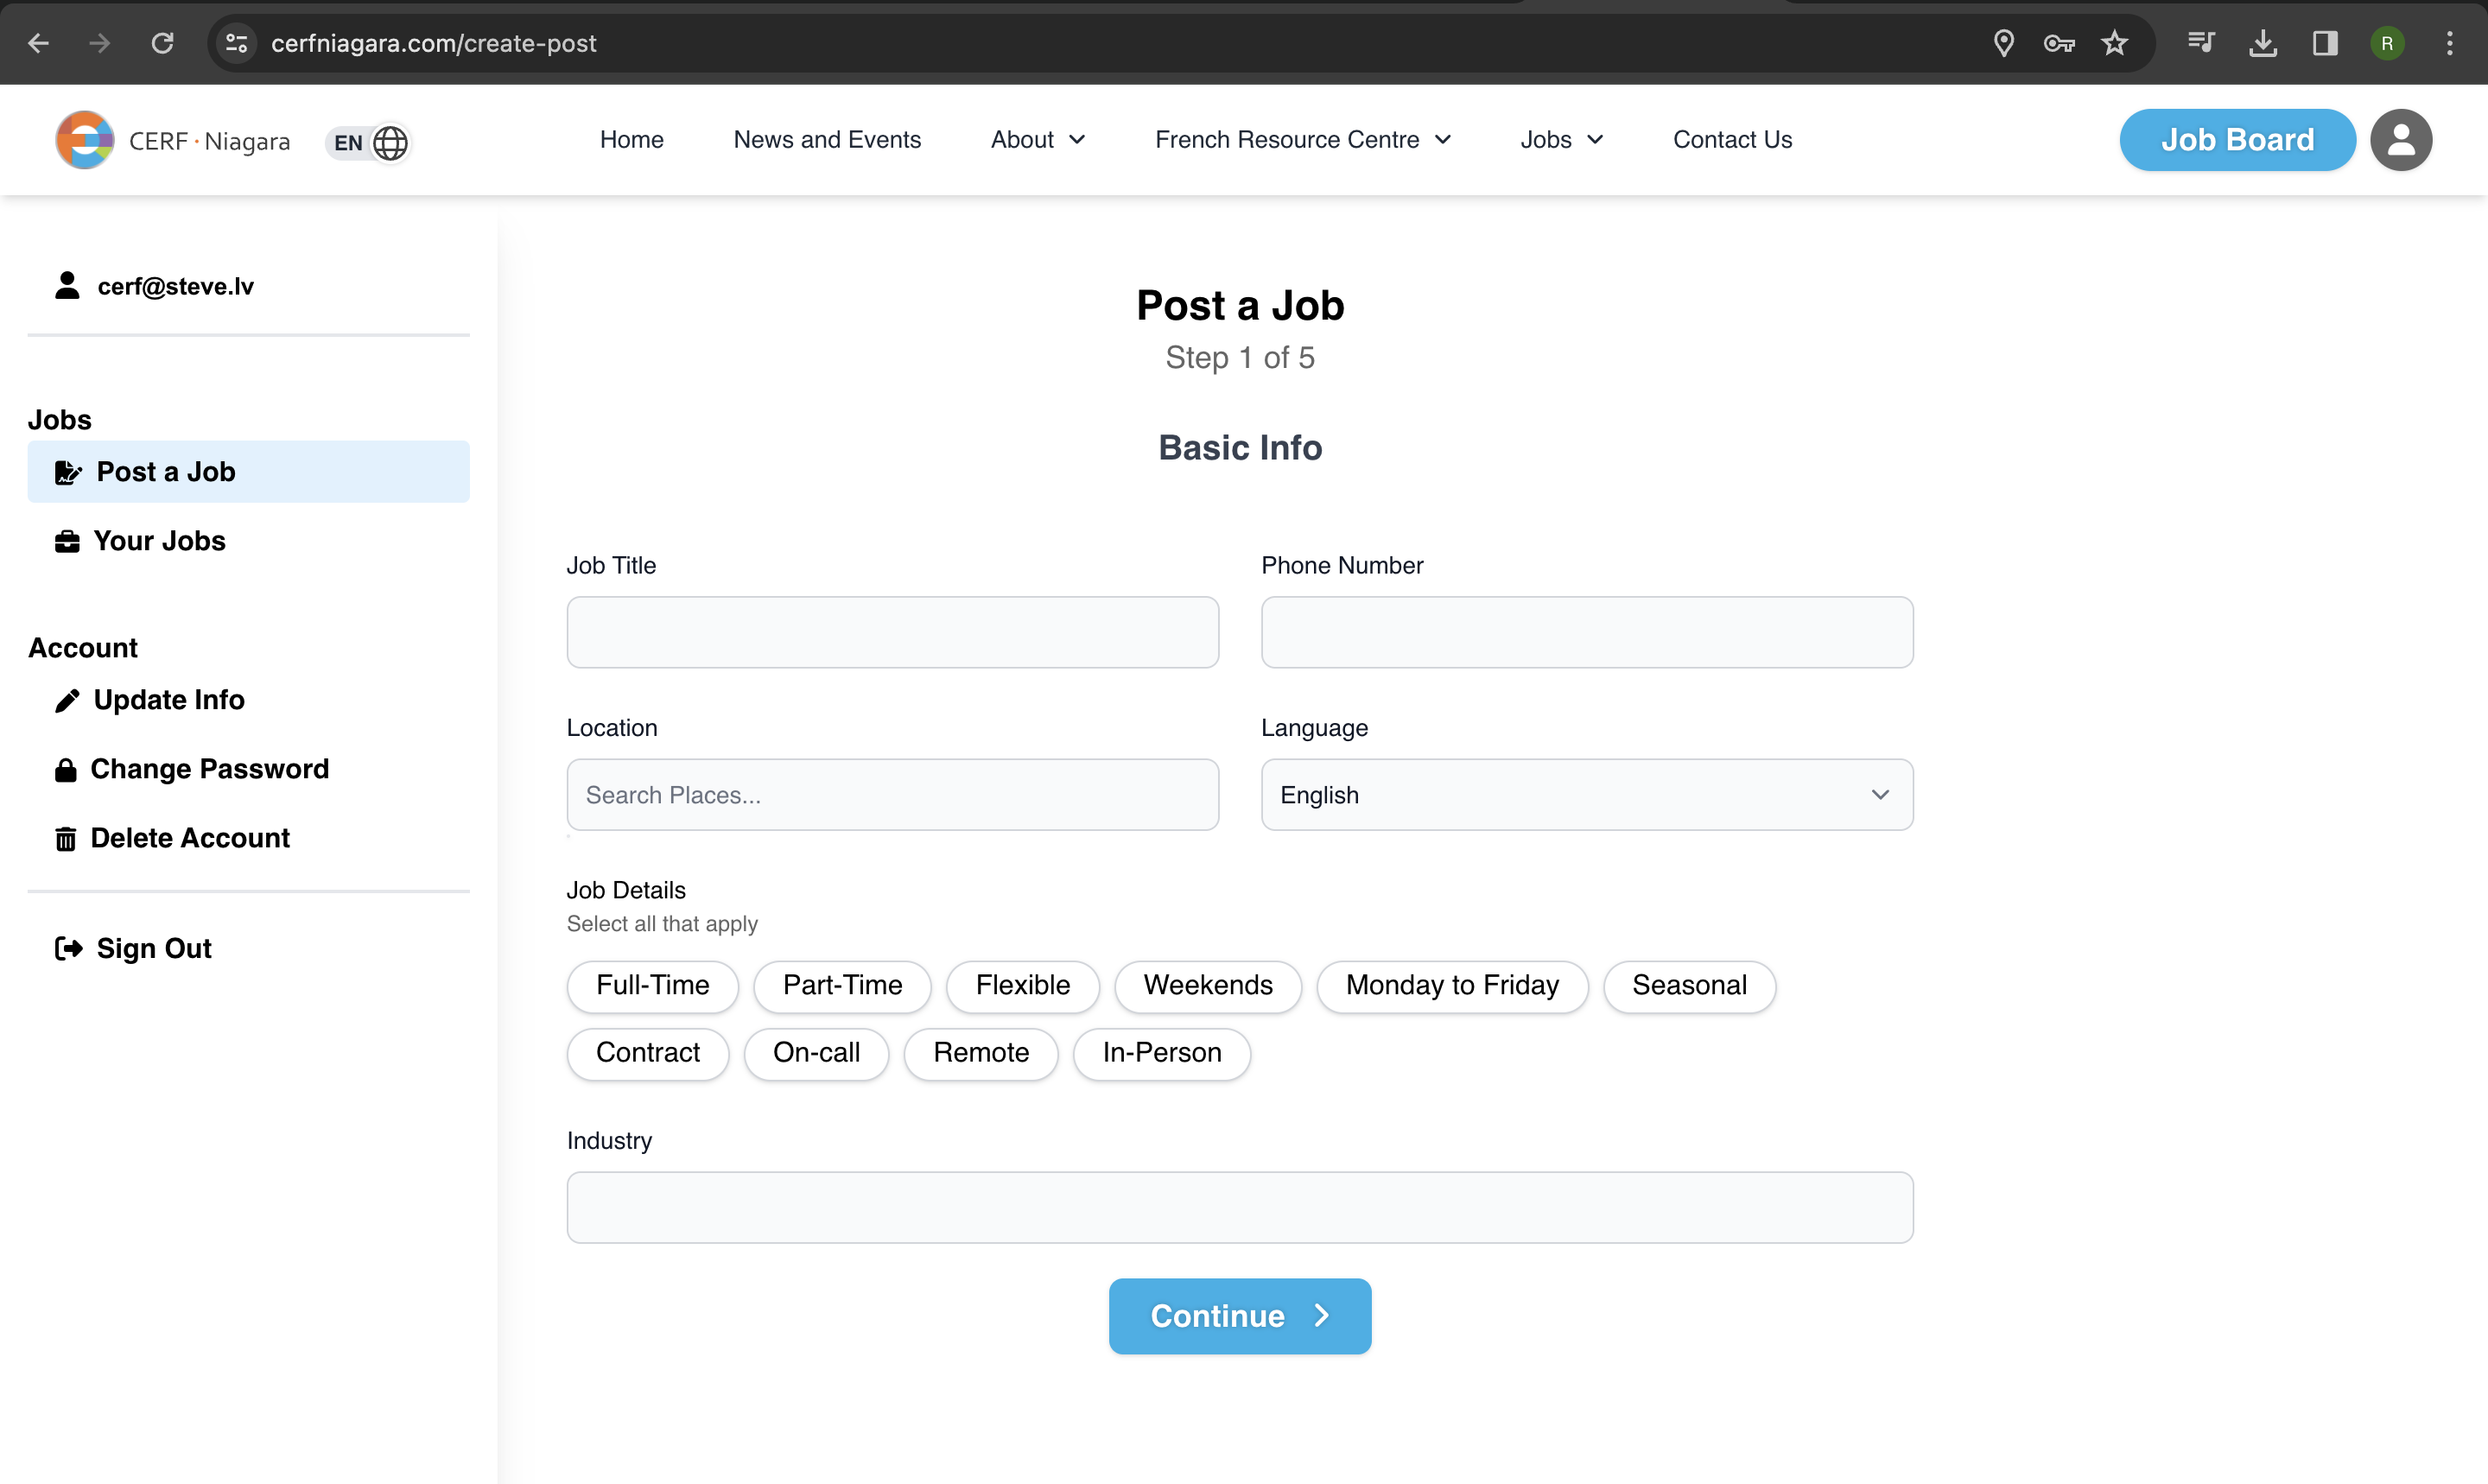
Task: Expand the French Resource Centre menu
Action: [1302, 140]
